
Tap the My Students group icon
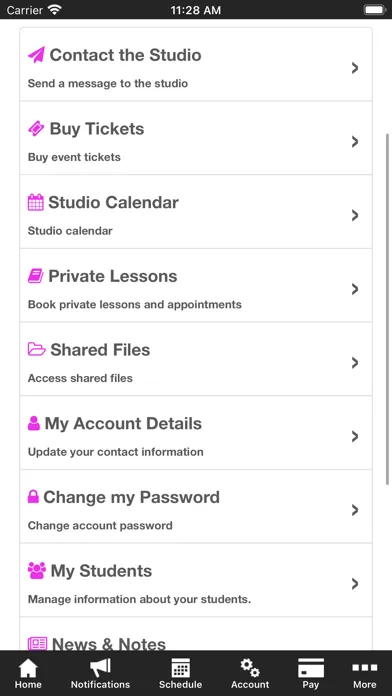coord(37,570)
